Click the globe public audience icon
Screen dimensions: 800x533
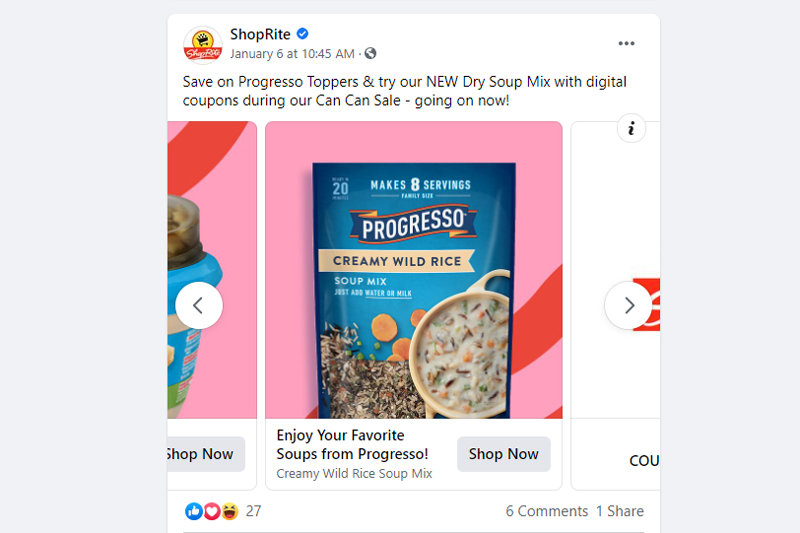370,53
